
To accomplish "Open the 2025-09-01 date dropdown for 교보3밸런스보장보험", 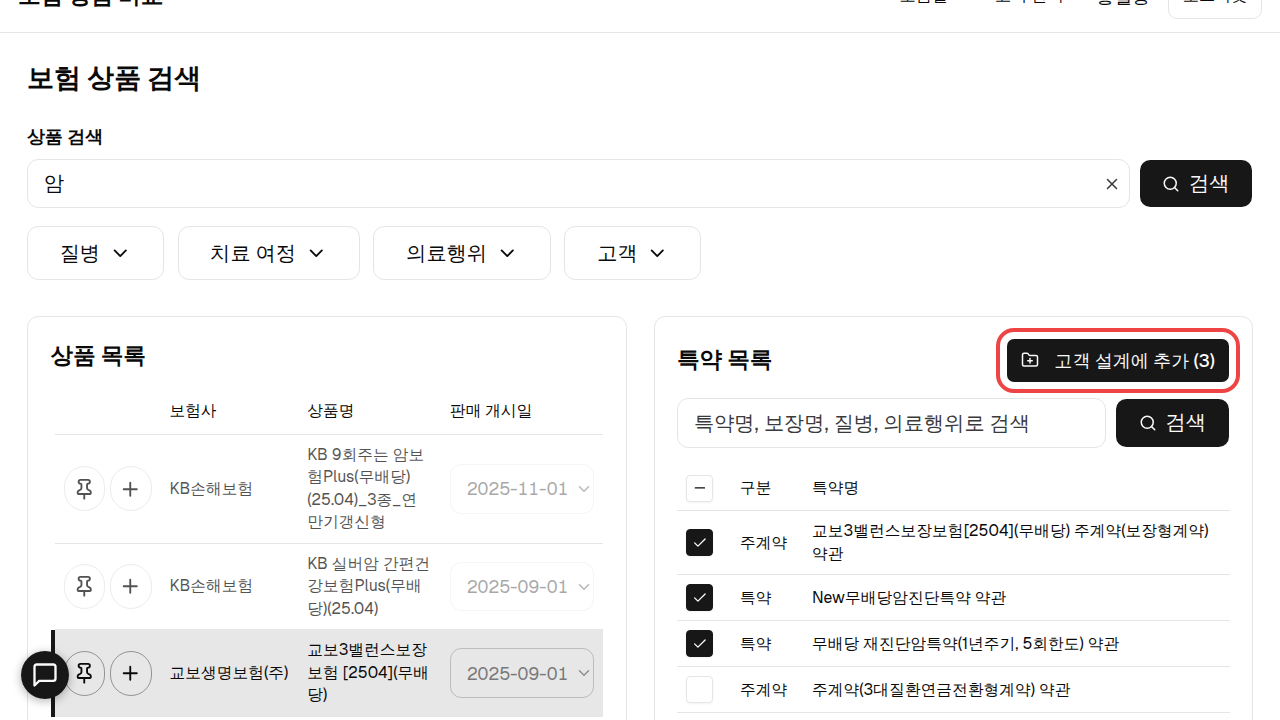I will coord(522,673).
